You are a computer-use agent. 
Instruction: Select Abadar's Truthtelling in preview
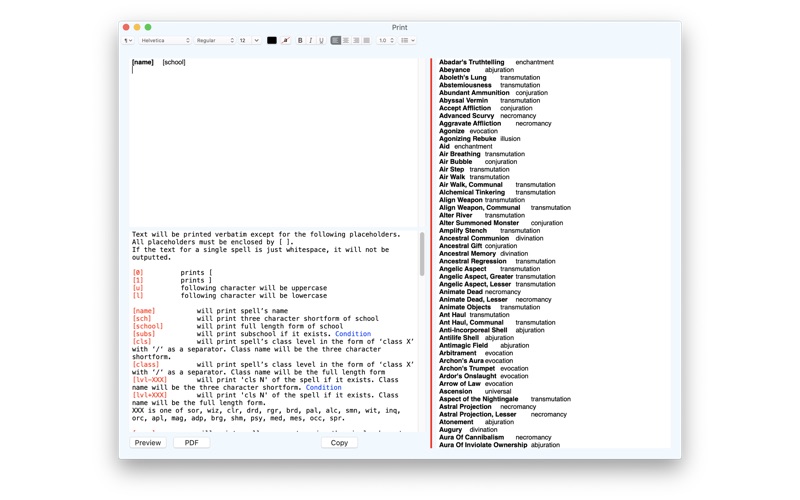(471, 62)
